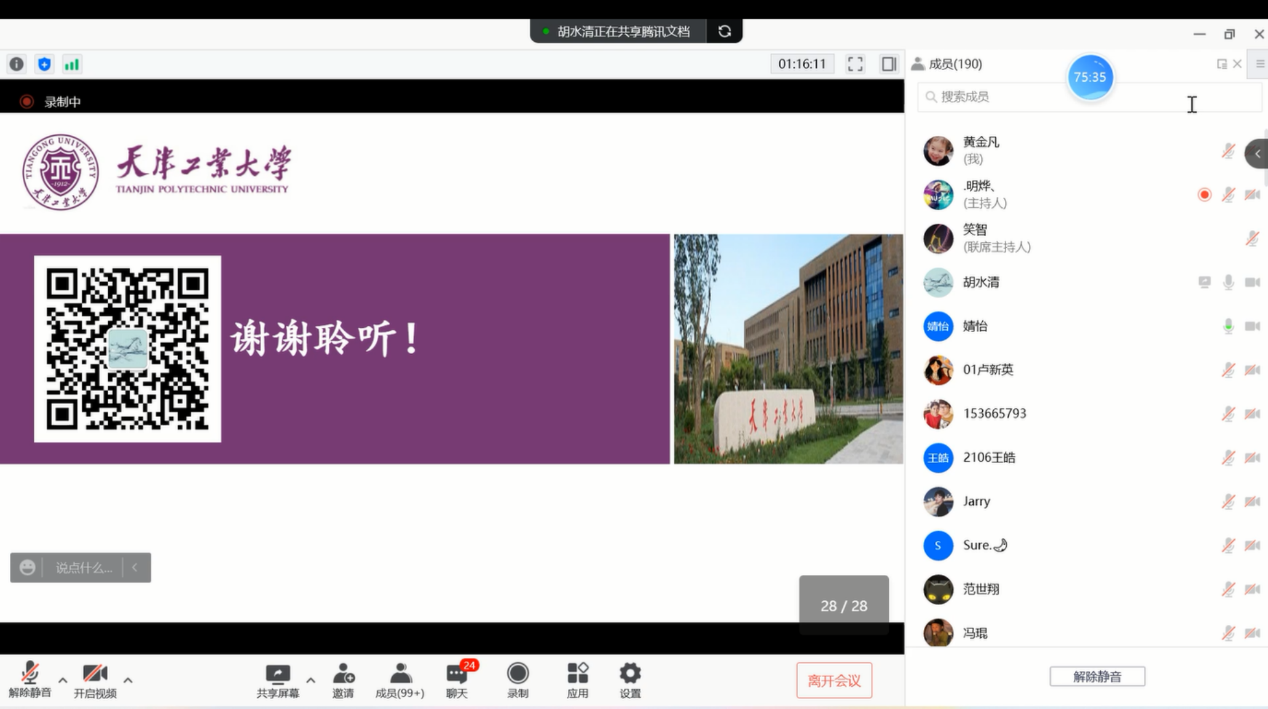Click the 胡水清正在共享腾讯文档 sharing banner

618,31
